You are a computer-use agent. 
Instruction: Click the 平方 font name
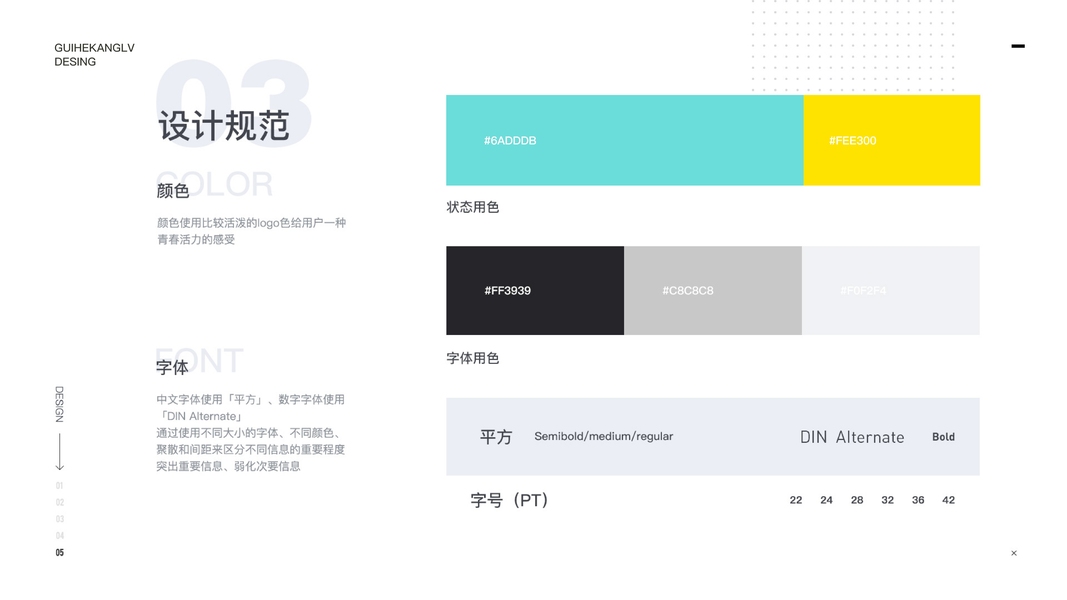(x=496, y=437)
